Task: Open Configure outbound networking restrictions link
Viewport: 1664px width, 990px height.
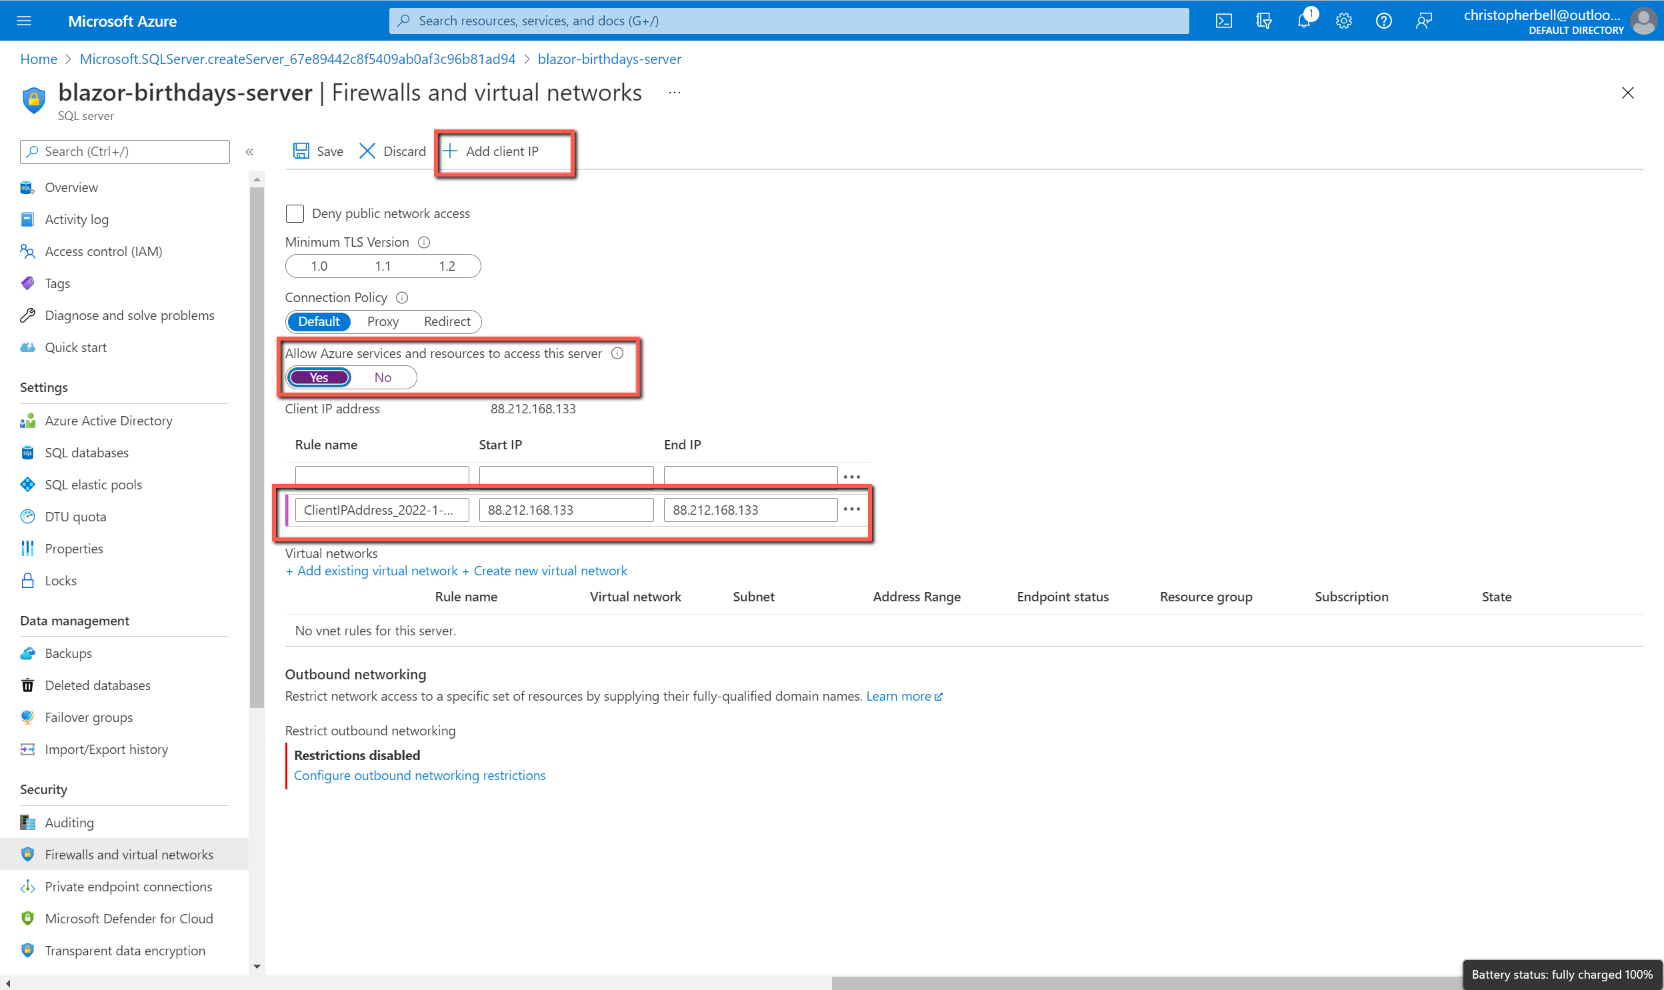Action: coord(419,775)
